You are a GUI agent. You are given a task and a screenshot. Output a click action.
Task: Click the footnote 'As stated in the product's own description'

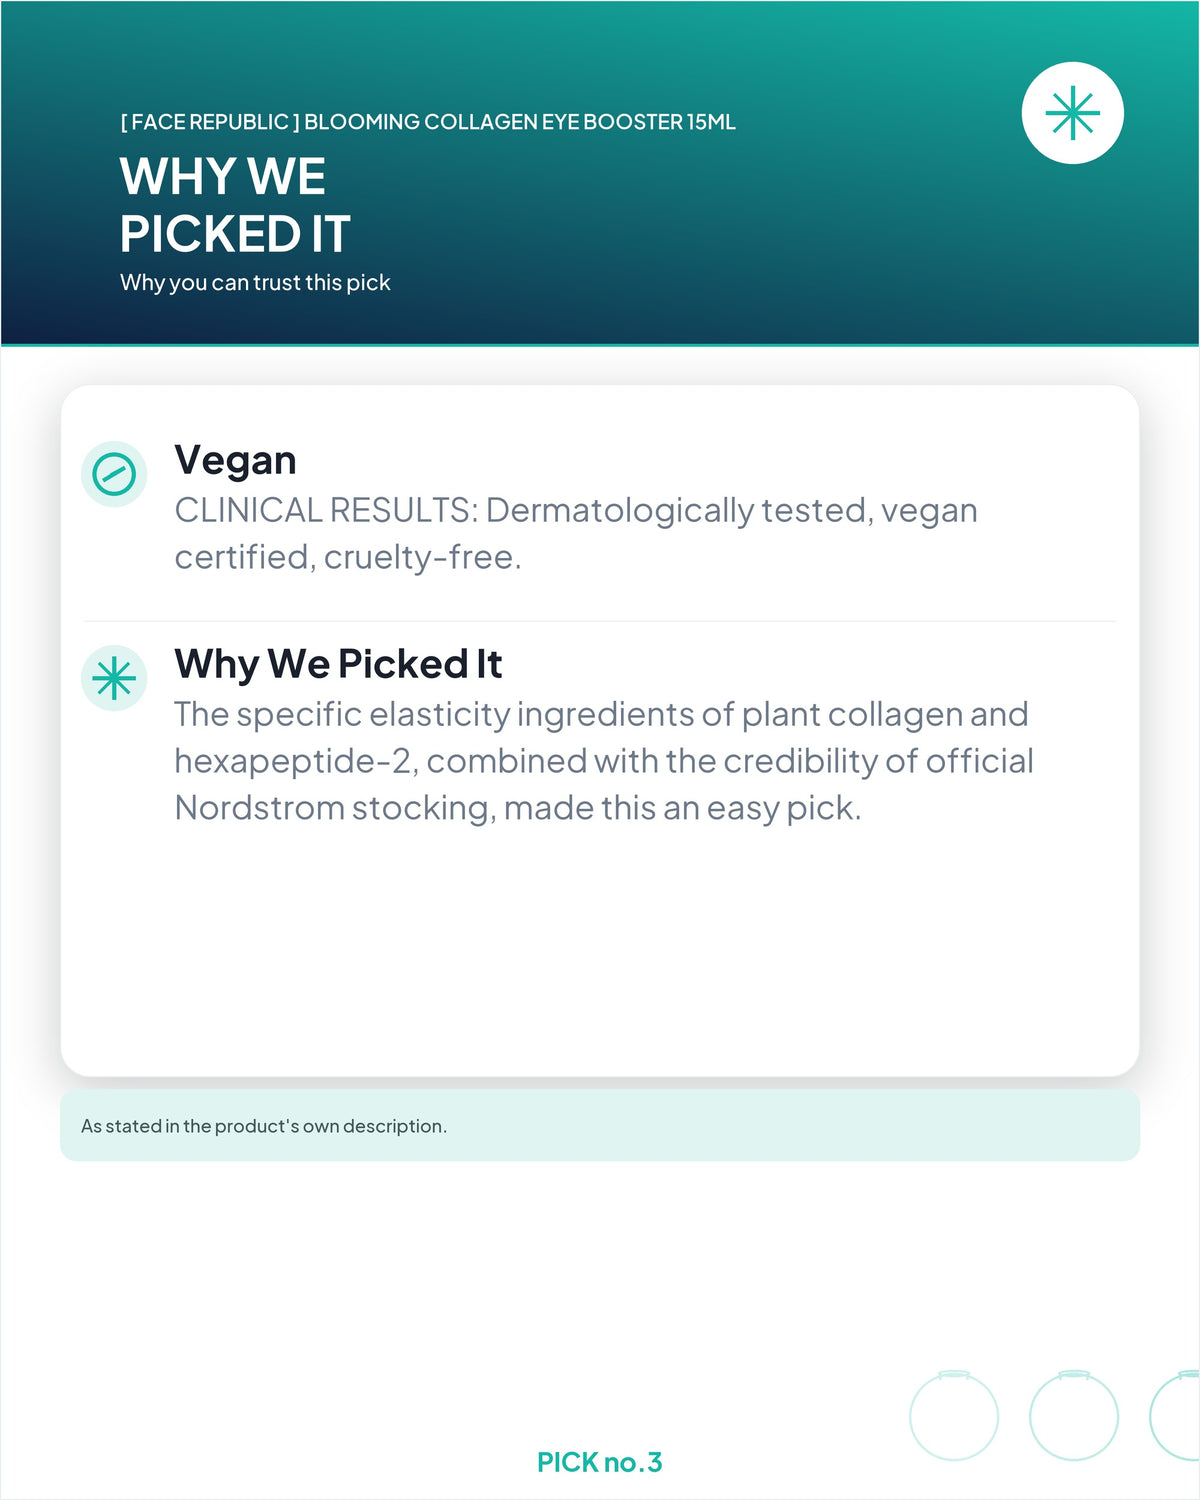point(264,1126)
